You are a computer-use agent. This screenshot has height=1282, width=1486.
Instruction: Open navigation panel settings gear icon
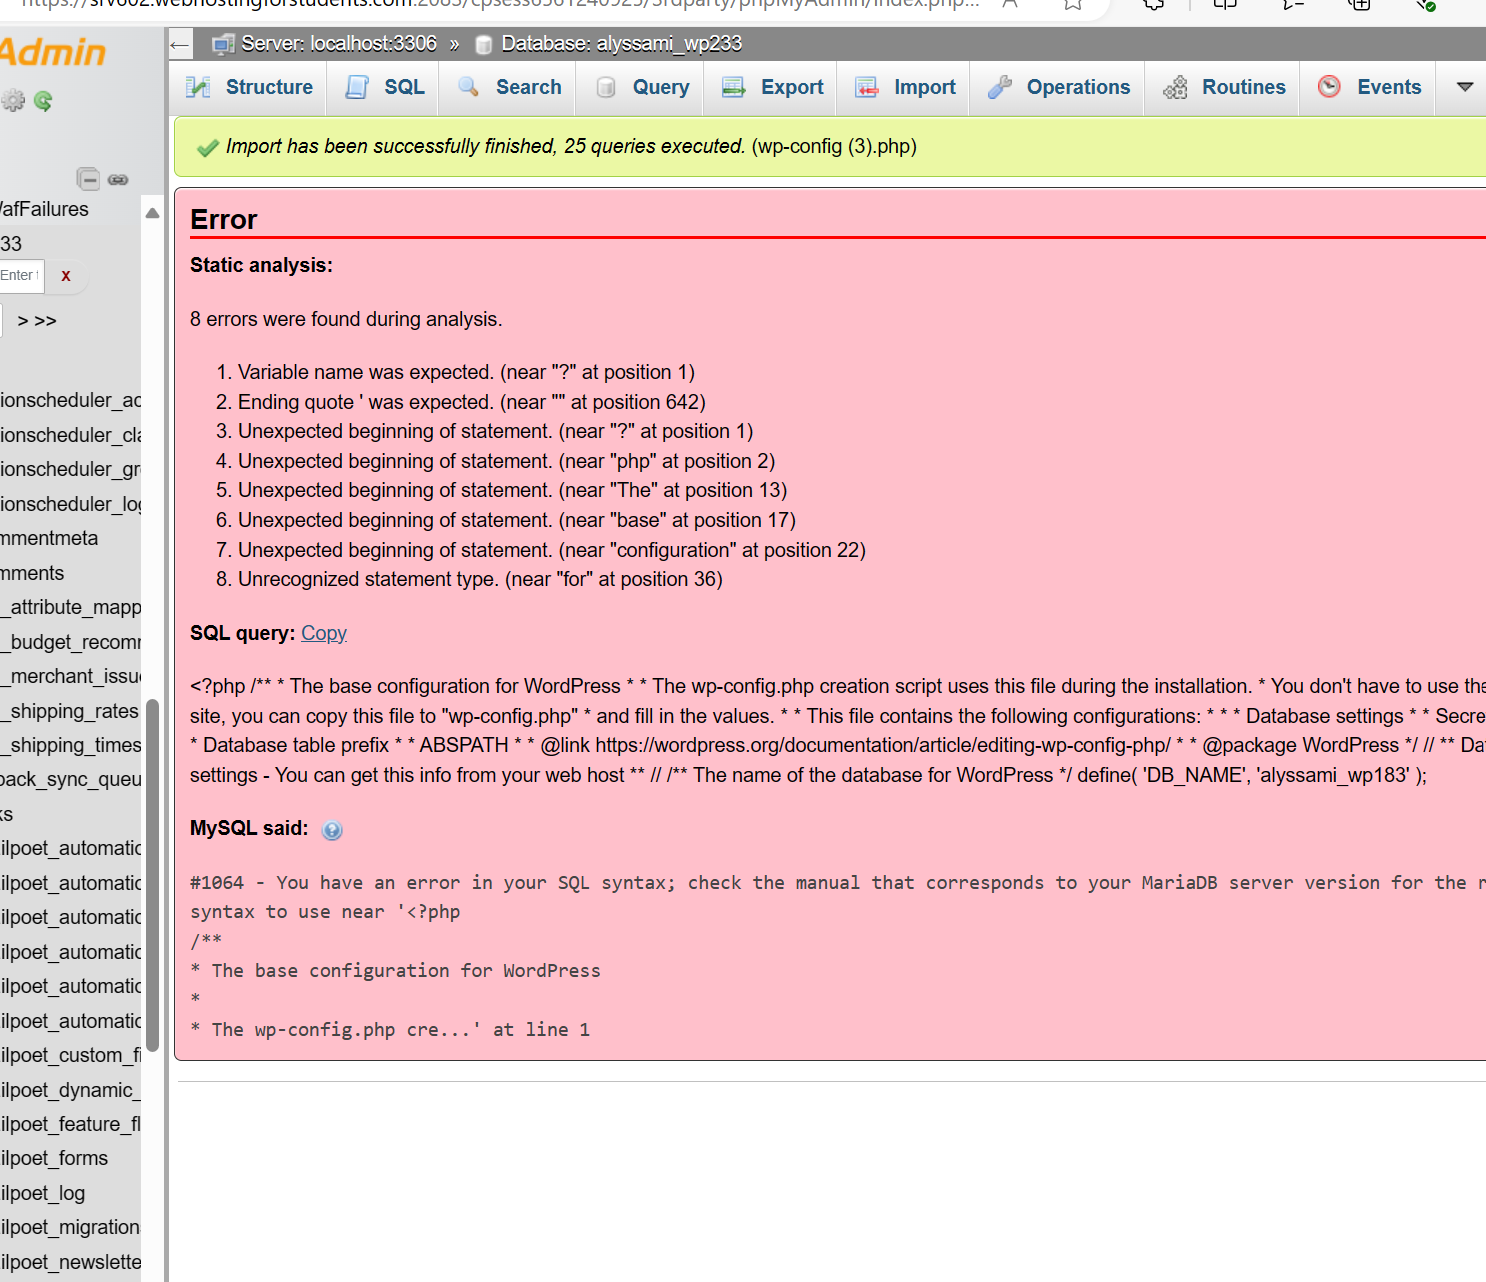[12, 100]
